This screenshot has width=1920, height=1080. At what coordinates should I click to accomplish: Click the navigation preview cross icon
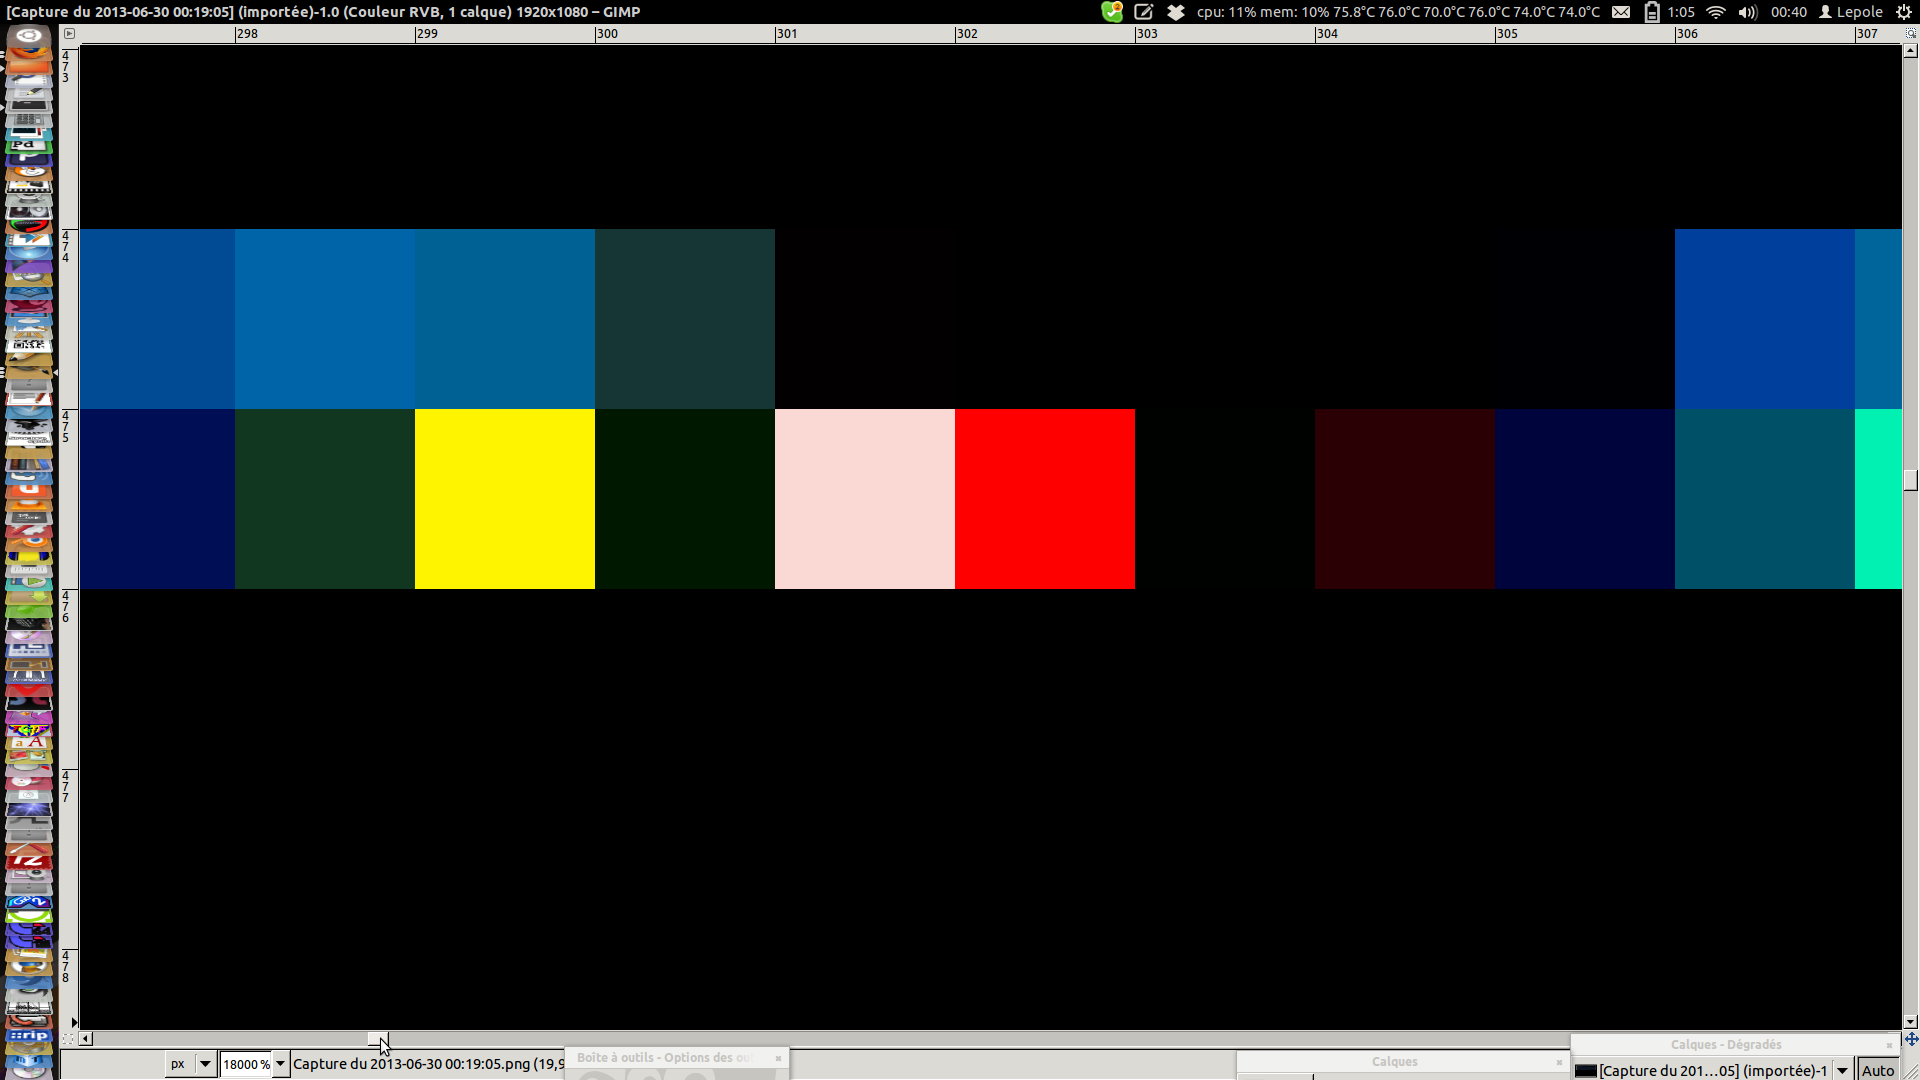point(1911,1039)
